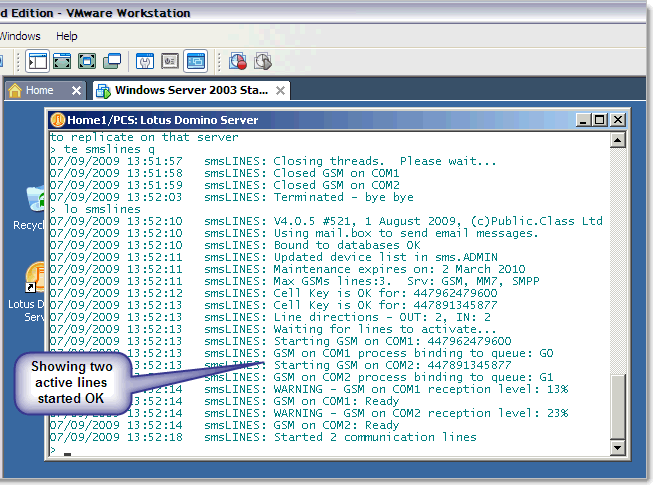Screen dimensions: 656x488
Task: Click 'to replicate on that server' line
Action: click(x=144, y=137)
